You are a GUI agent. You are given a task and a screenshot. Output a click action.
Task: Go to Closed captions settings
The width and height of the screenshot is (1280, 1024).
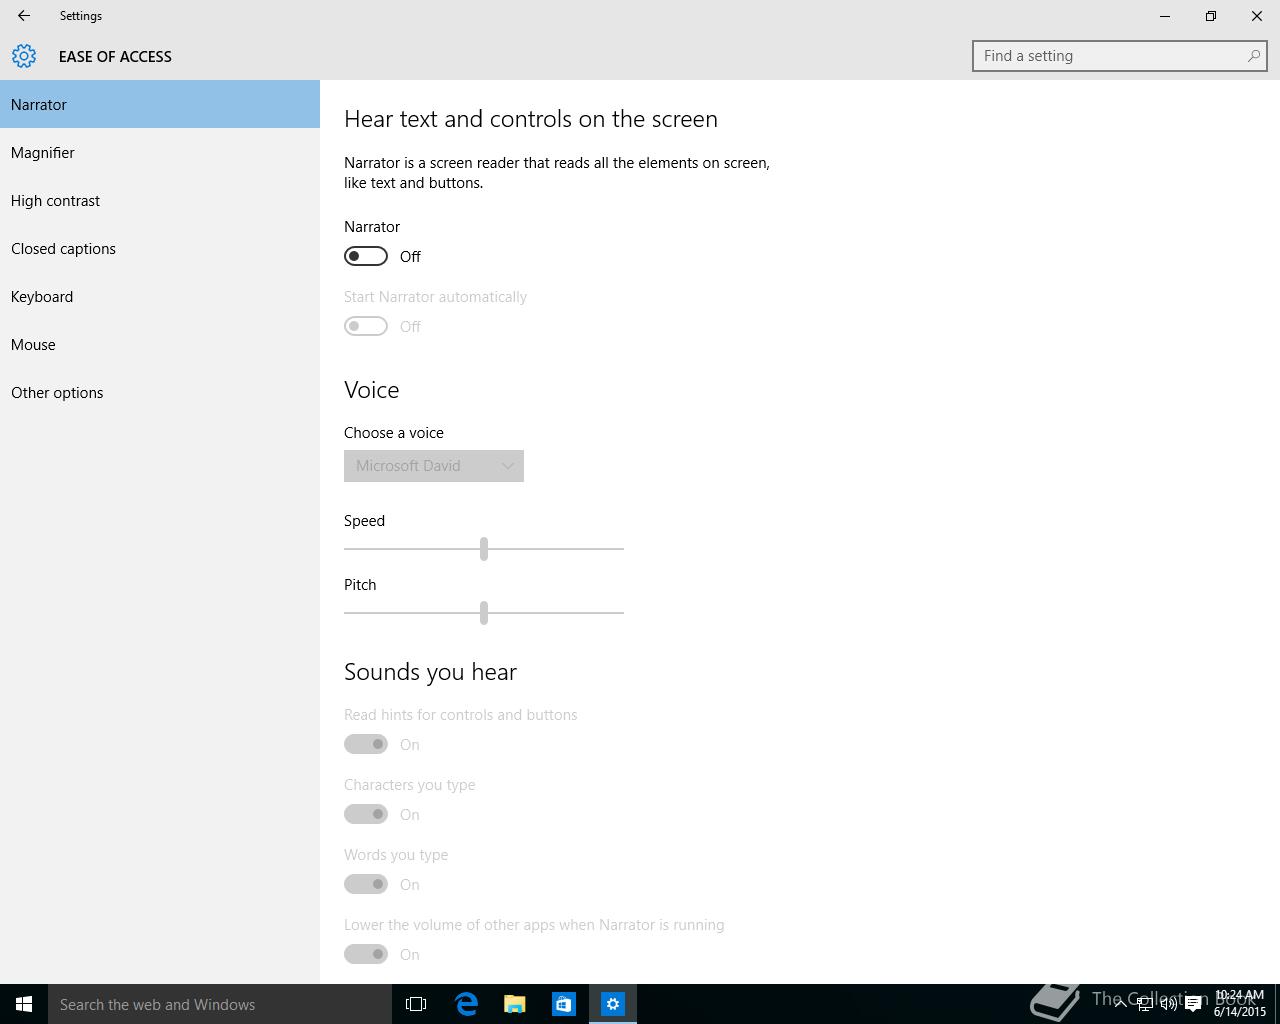pyautogui.click(x=160, y=248)
